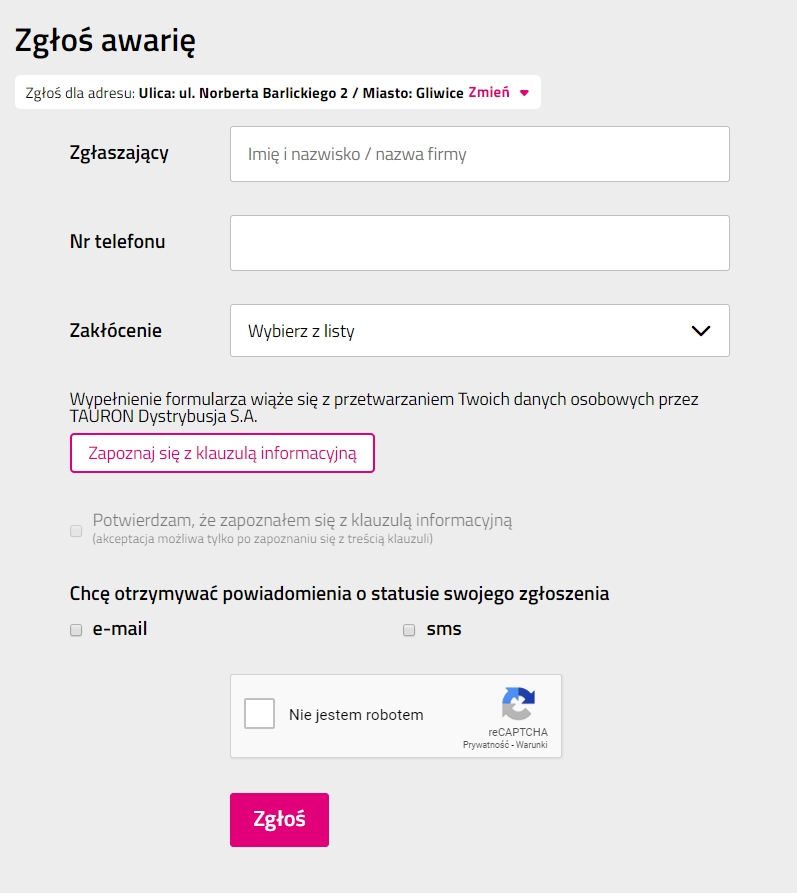This screenshot has width=797, height=893.
Task: Focus the 'Imię i nazwisko' input field
Action: (x=479, y=154)
